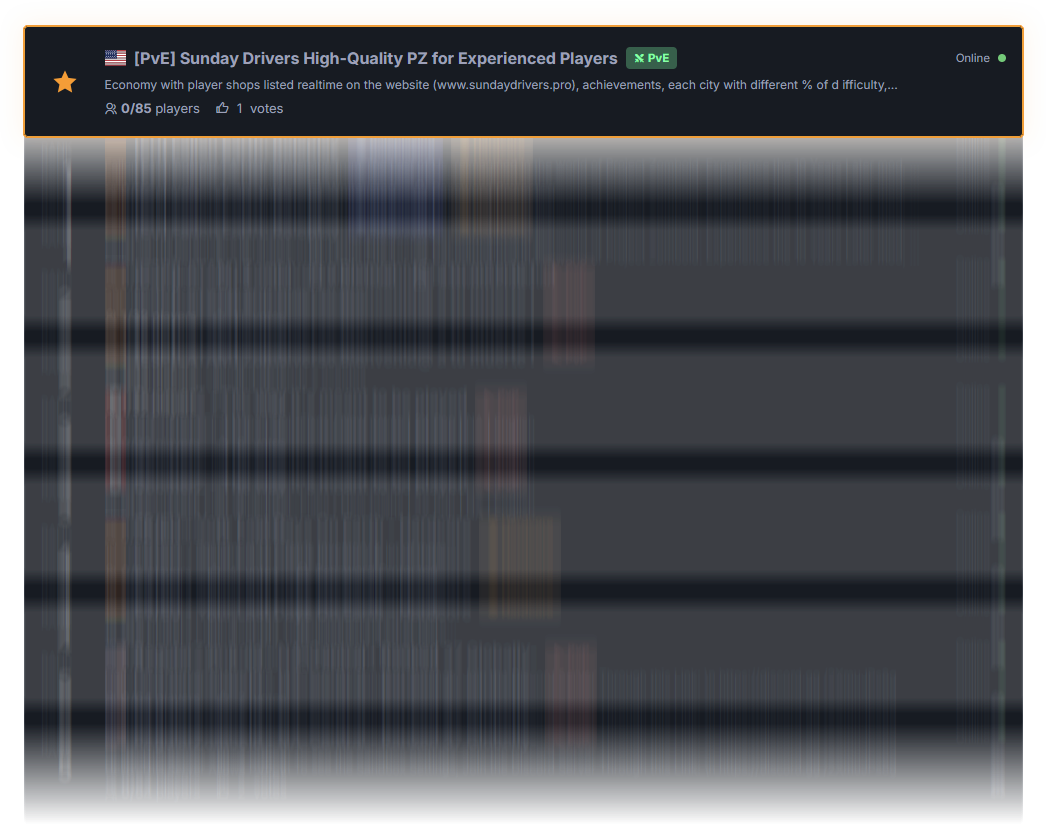Click the thumbs-up vote icon
The height and width of the screenshot is (840, 1046).
tap(222, 108)
